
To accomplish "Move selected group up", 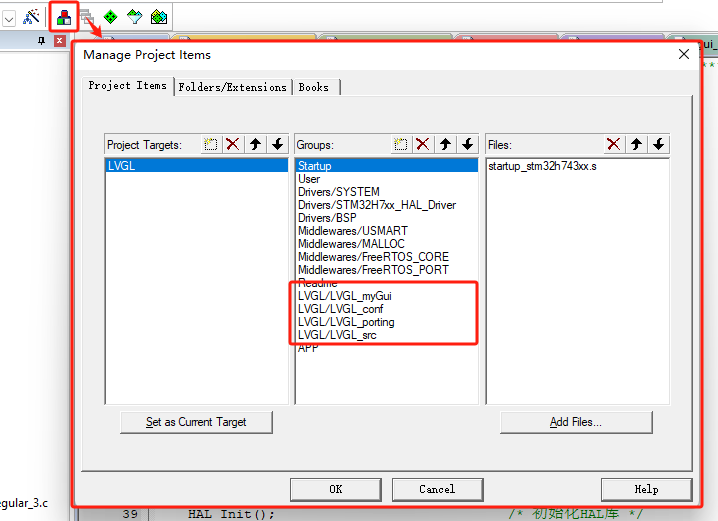I will (446, 145).
